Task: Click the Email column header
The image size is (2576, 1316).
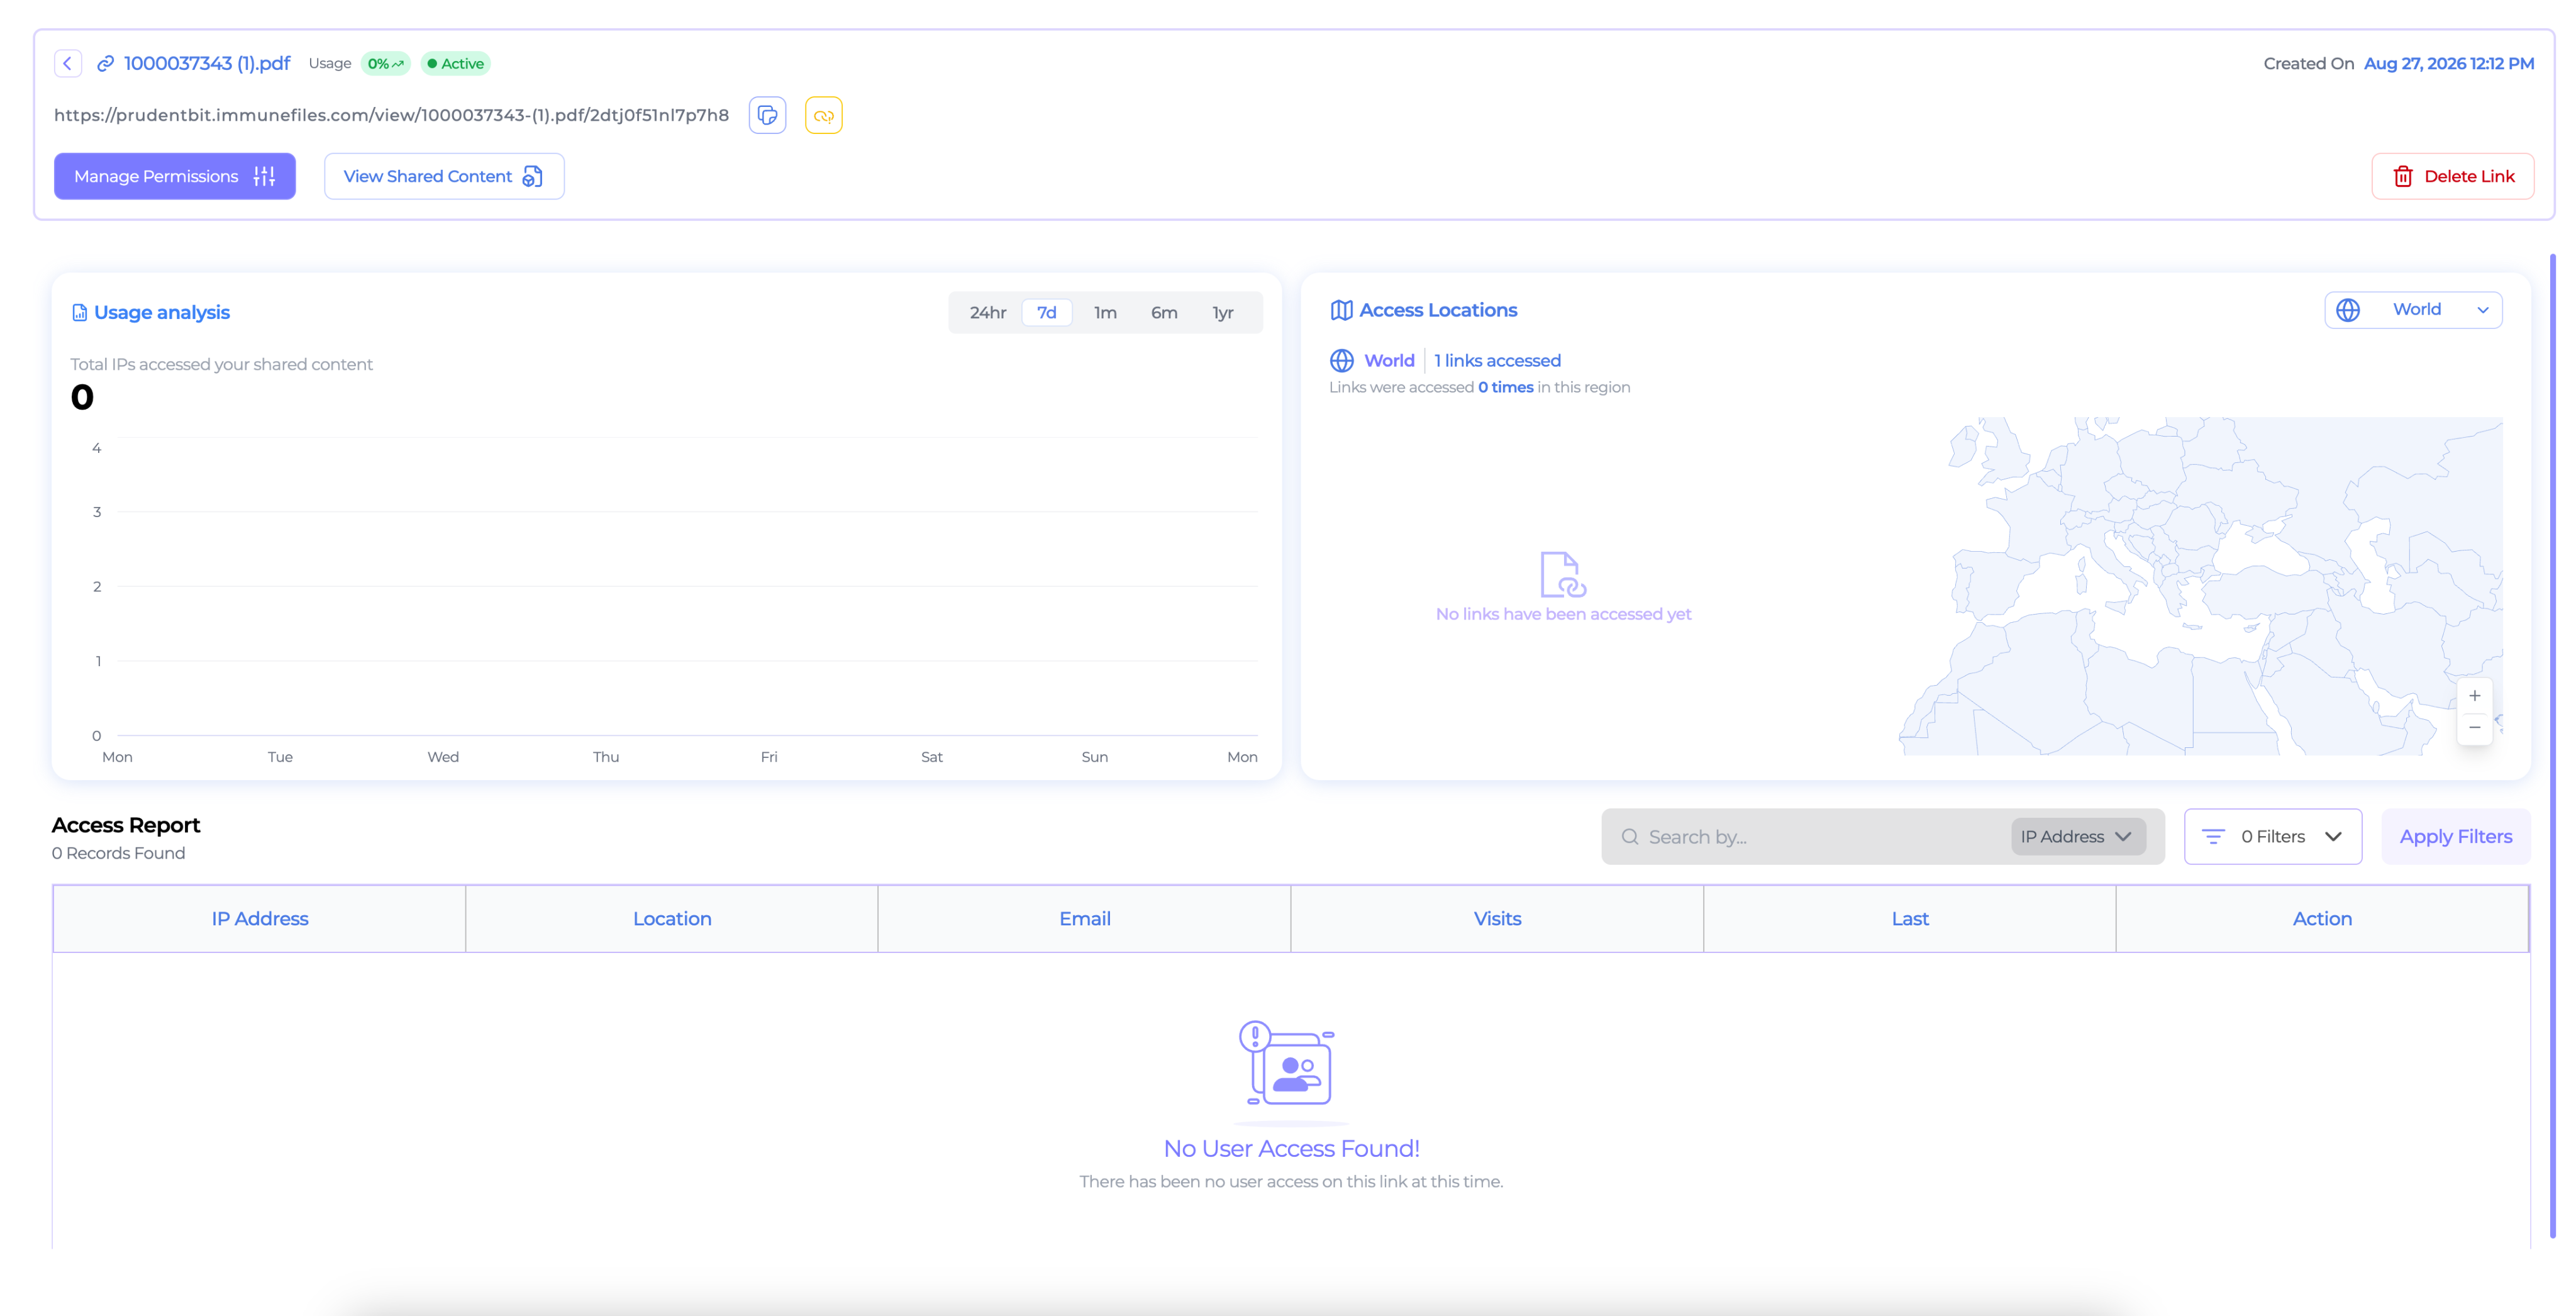Action: [1084, 919]
